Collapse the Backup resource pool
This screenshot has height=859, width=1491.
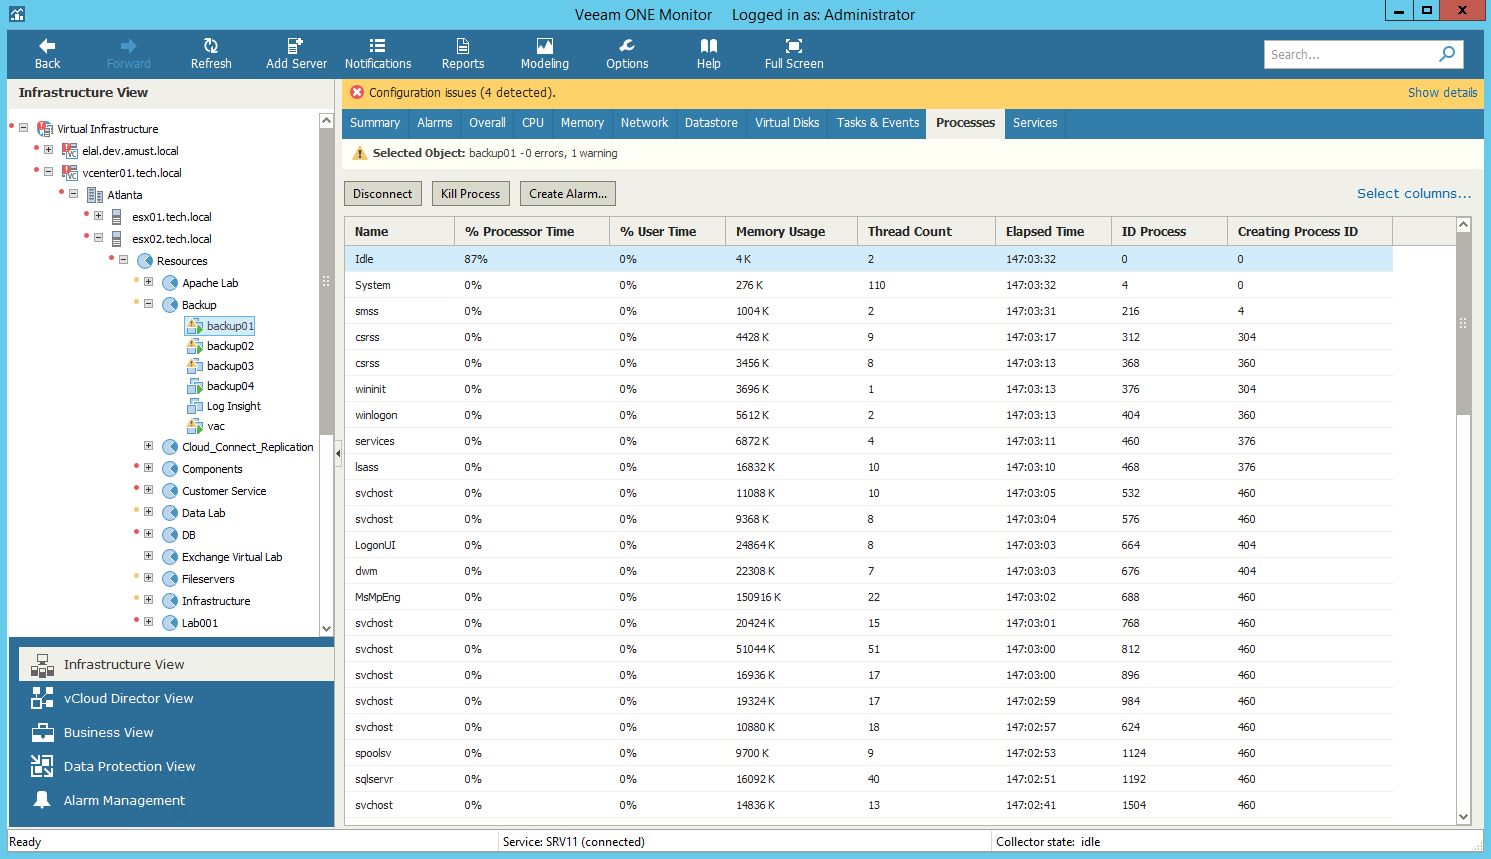click(x=148, y=304)
